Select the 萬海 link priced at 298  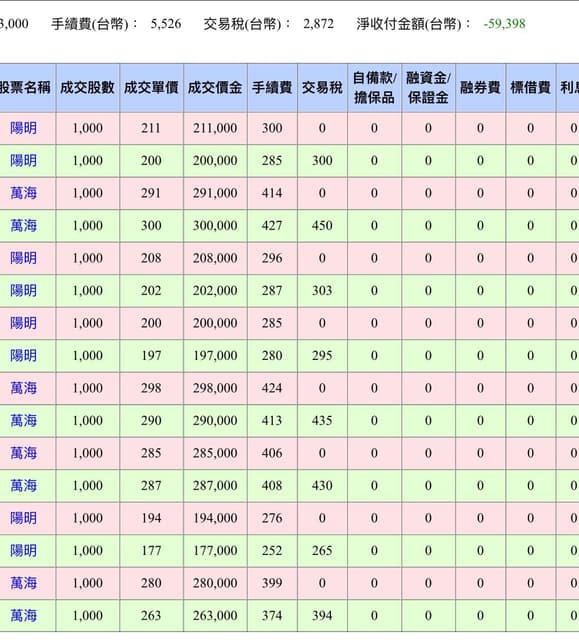(23, 388)
